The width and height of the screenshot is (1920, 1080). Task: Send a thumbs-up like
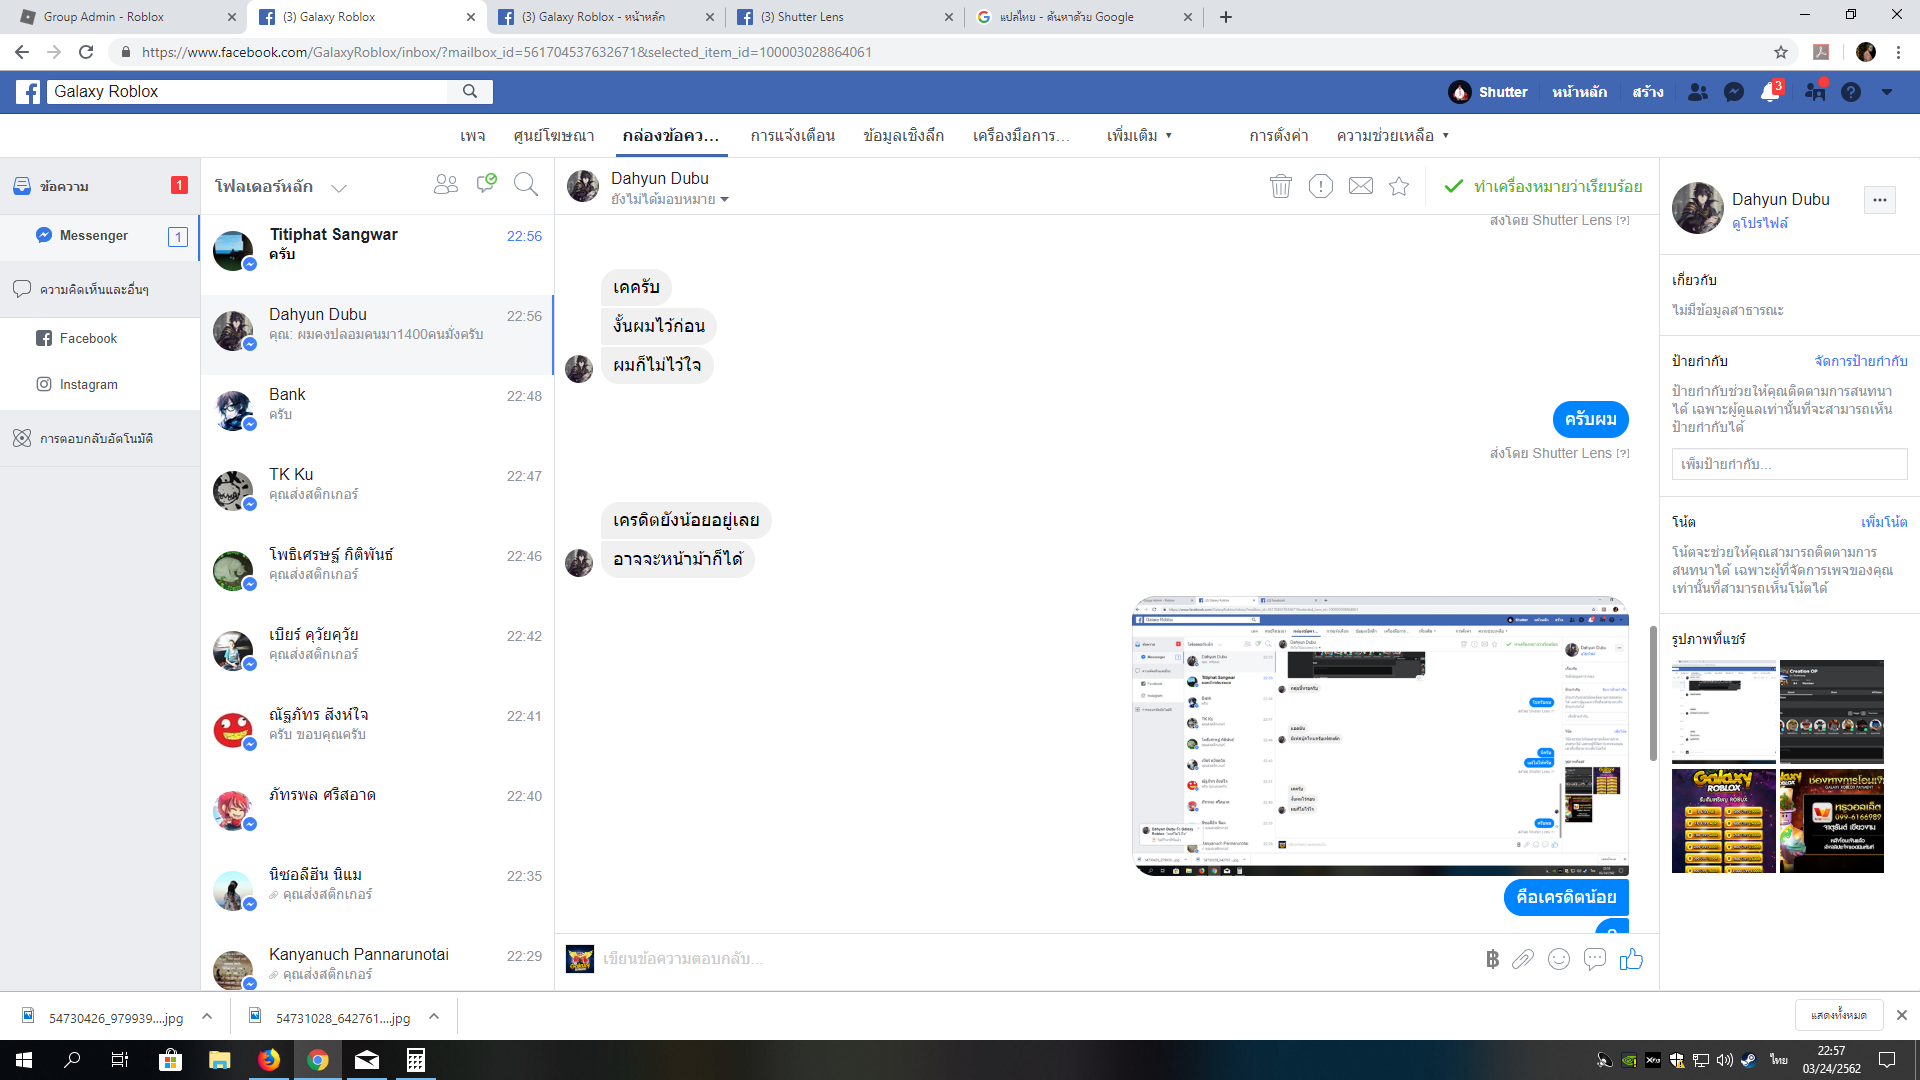1631,959
